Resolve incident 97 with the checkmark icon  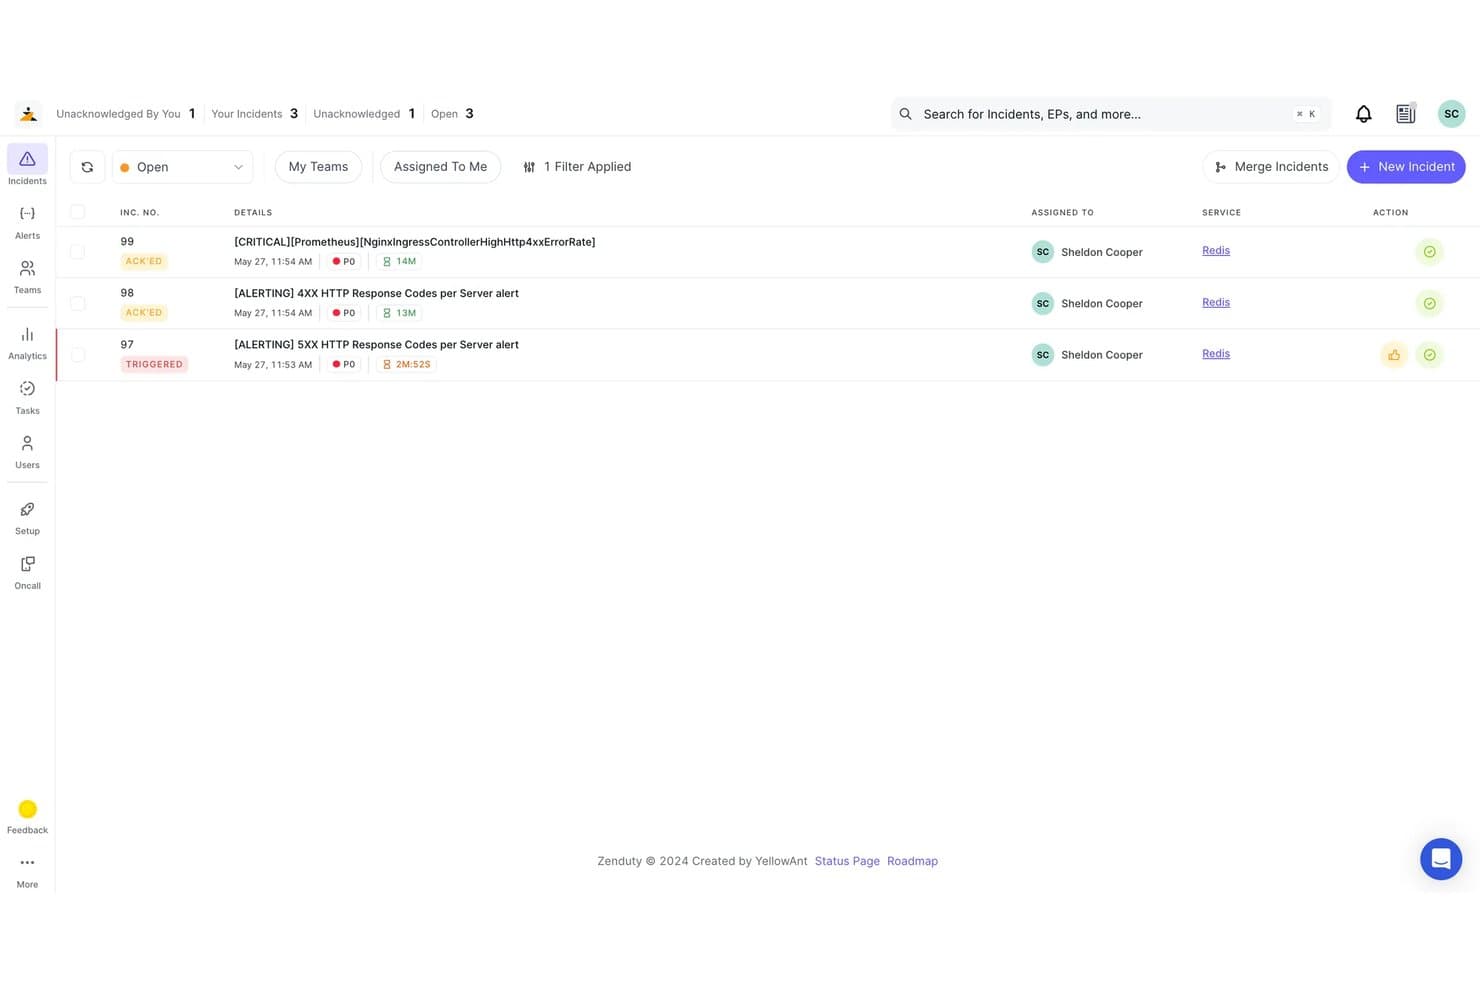tap(1430, 355)
